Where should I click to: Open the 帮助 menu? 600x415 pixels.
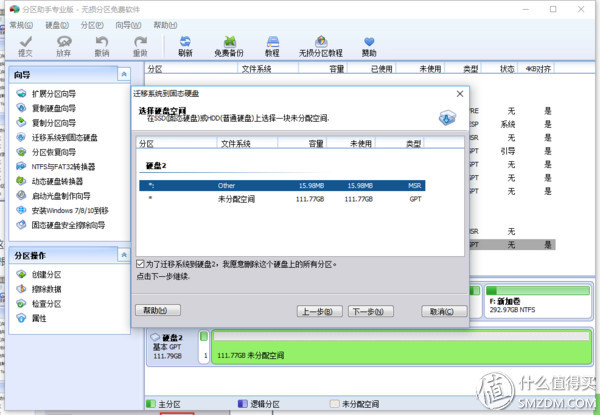pyautogui.click(x=165, y=25)
